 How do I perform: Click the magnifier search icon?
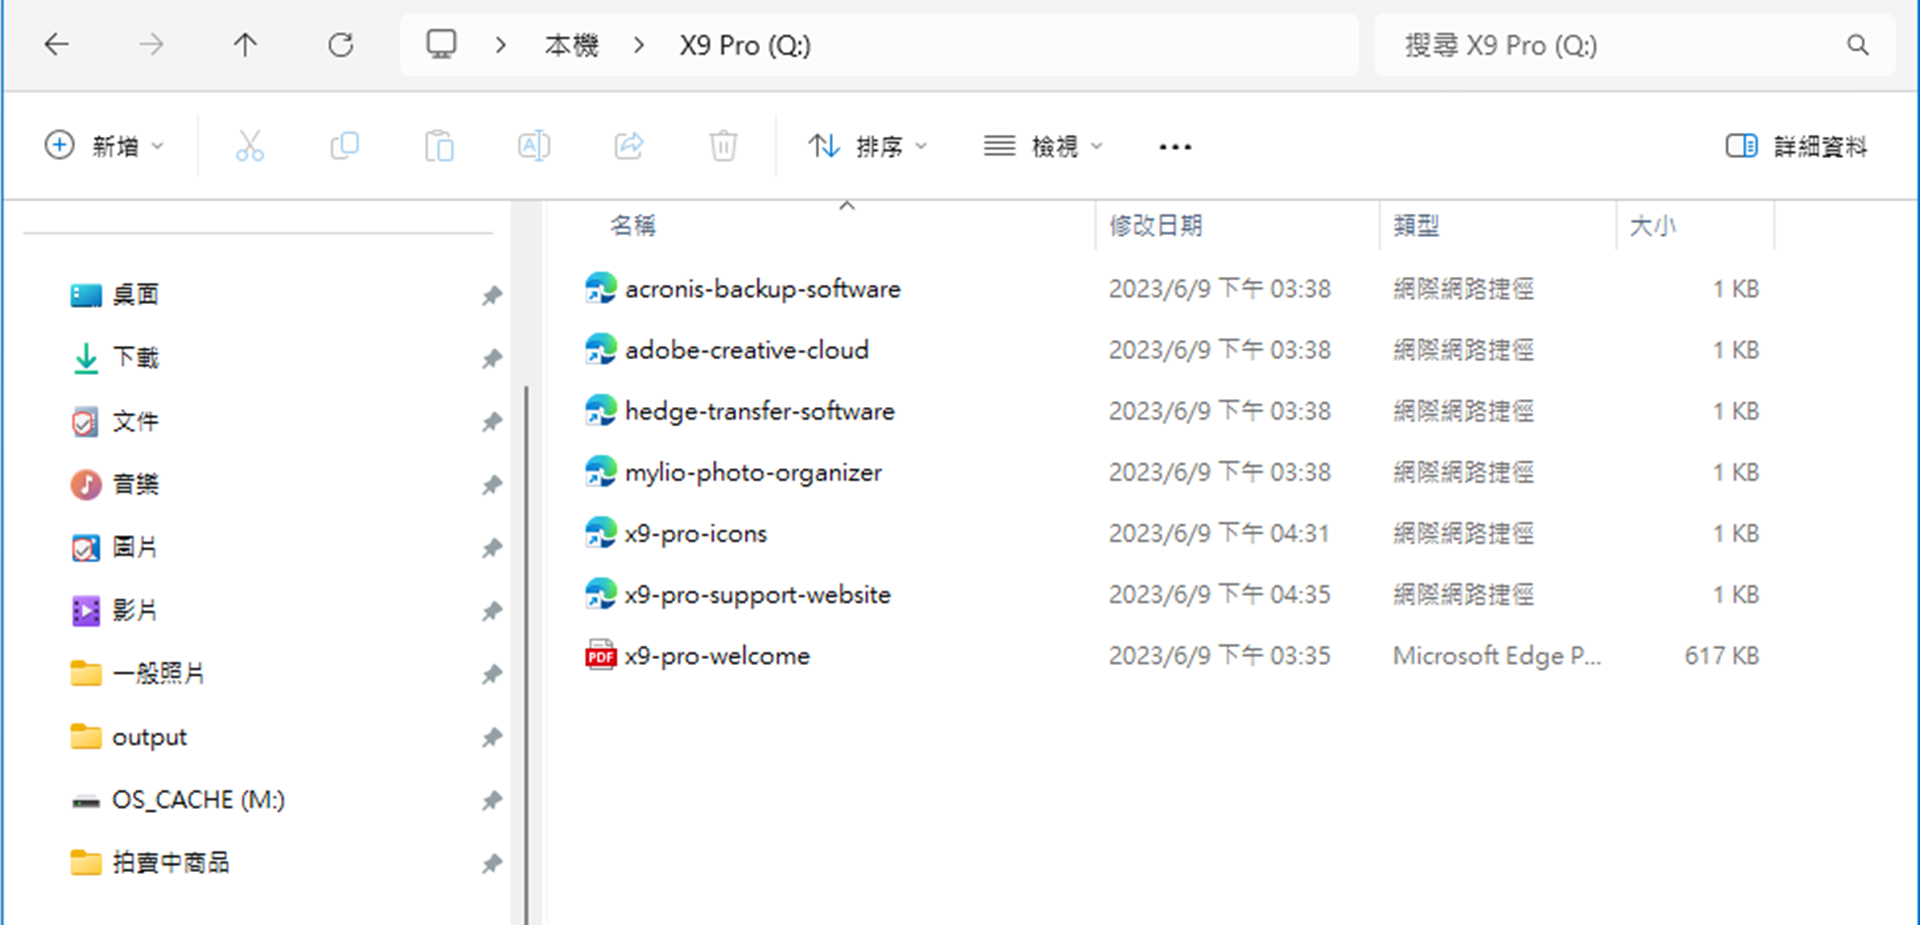point(1858,45)
